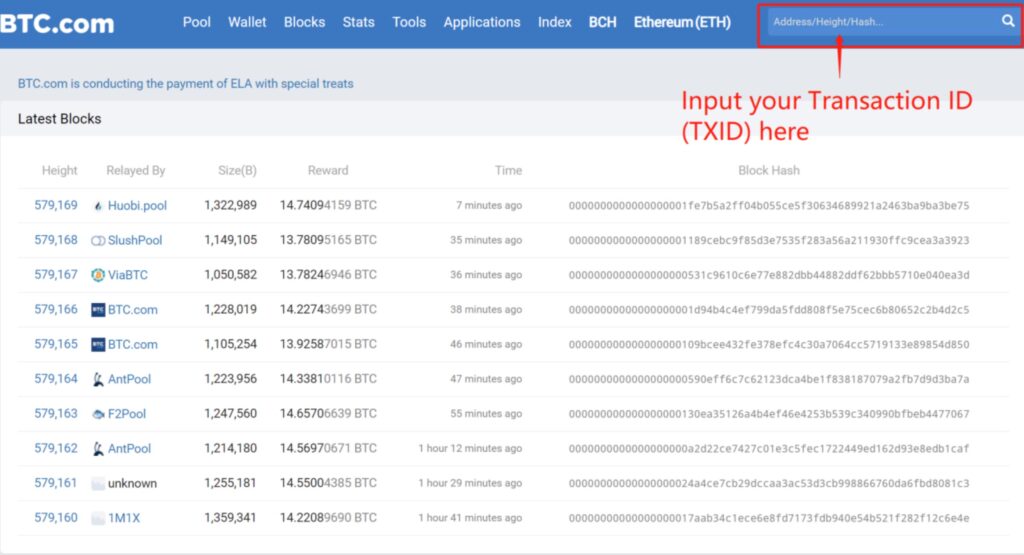This screenshot has width=1024, height=555.
Task: Open the Tools menu item
Action: pyautogui.click(x=409, y=22)
